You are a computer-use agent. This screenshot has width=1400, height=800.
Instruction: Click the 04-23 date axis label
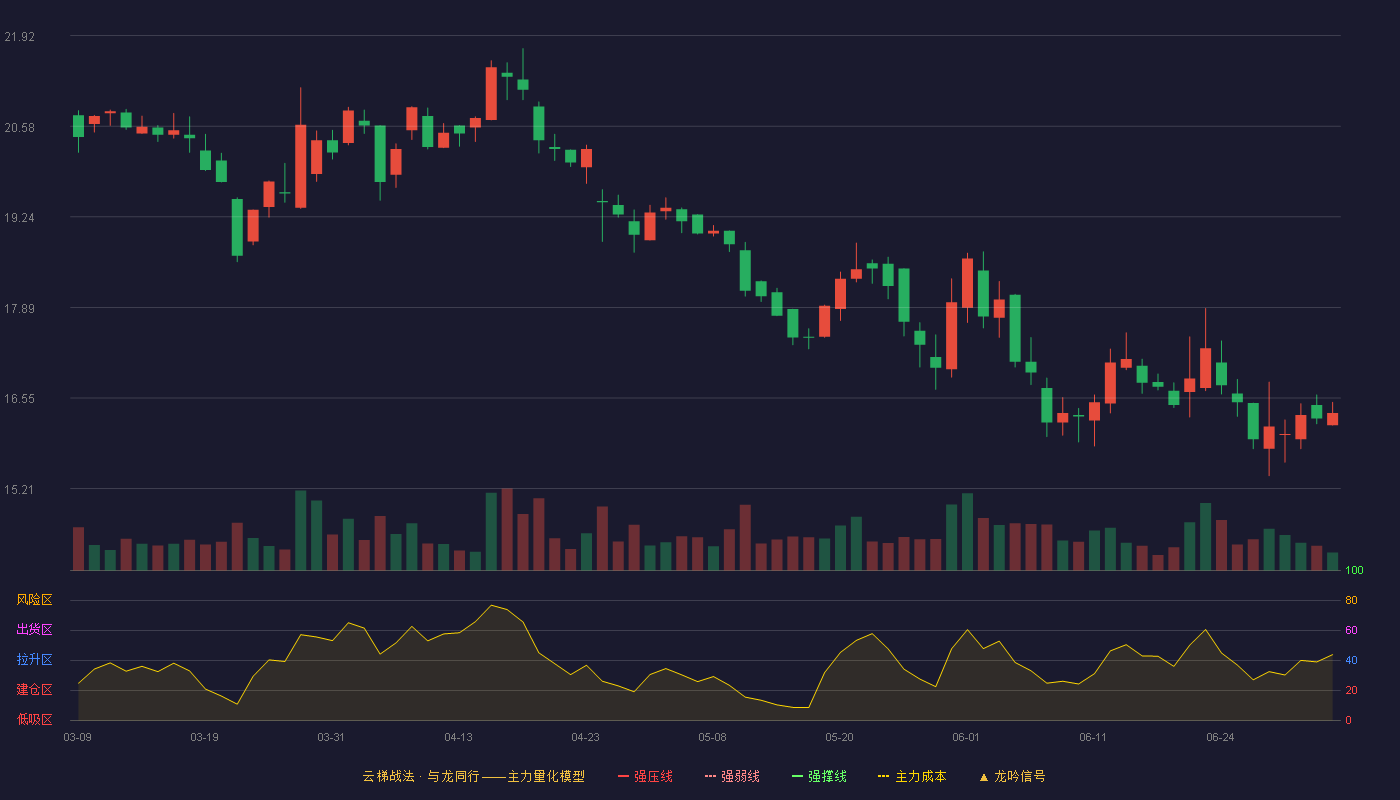click(586, 737)
